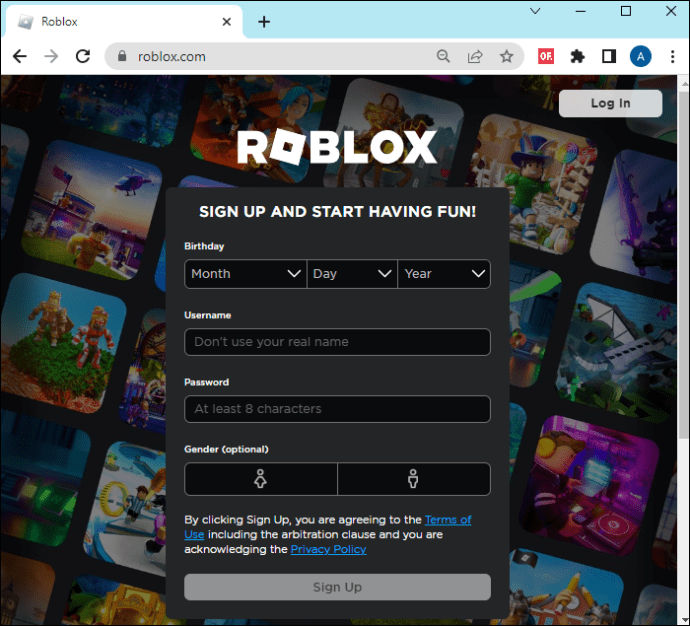Click the share page icon
Screen dimensions: 690x626
point(475,56)
